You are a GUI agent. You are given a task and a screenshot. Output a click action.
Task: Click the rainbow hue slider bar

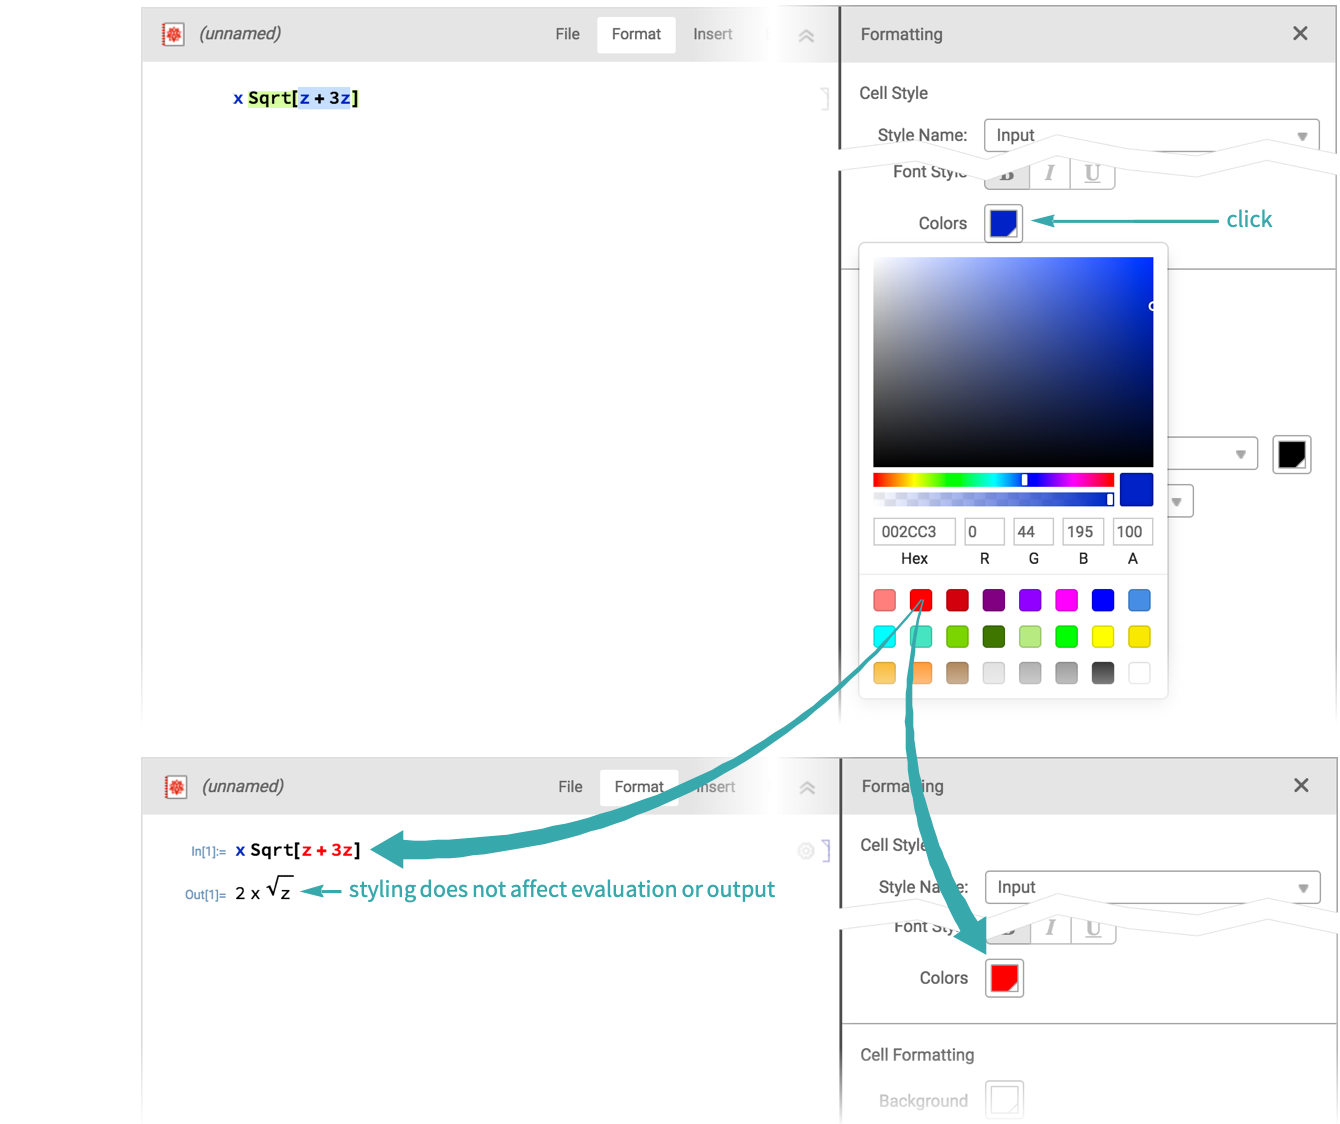[x=992, y=480]
